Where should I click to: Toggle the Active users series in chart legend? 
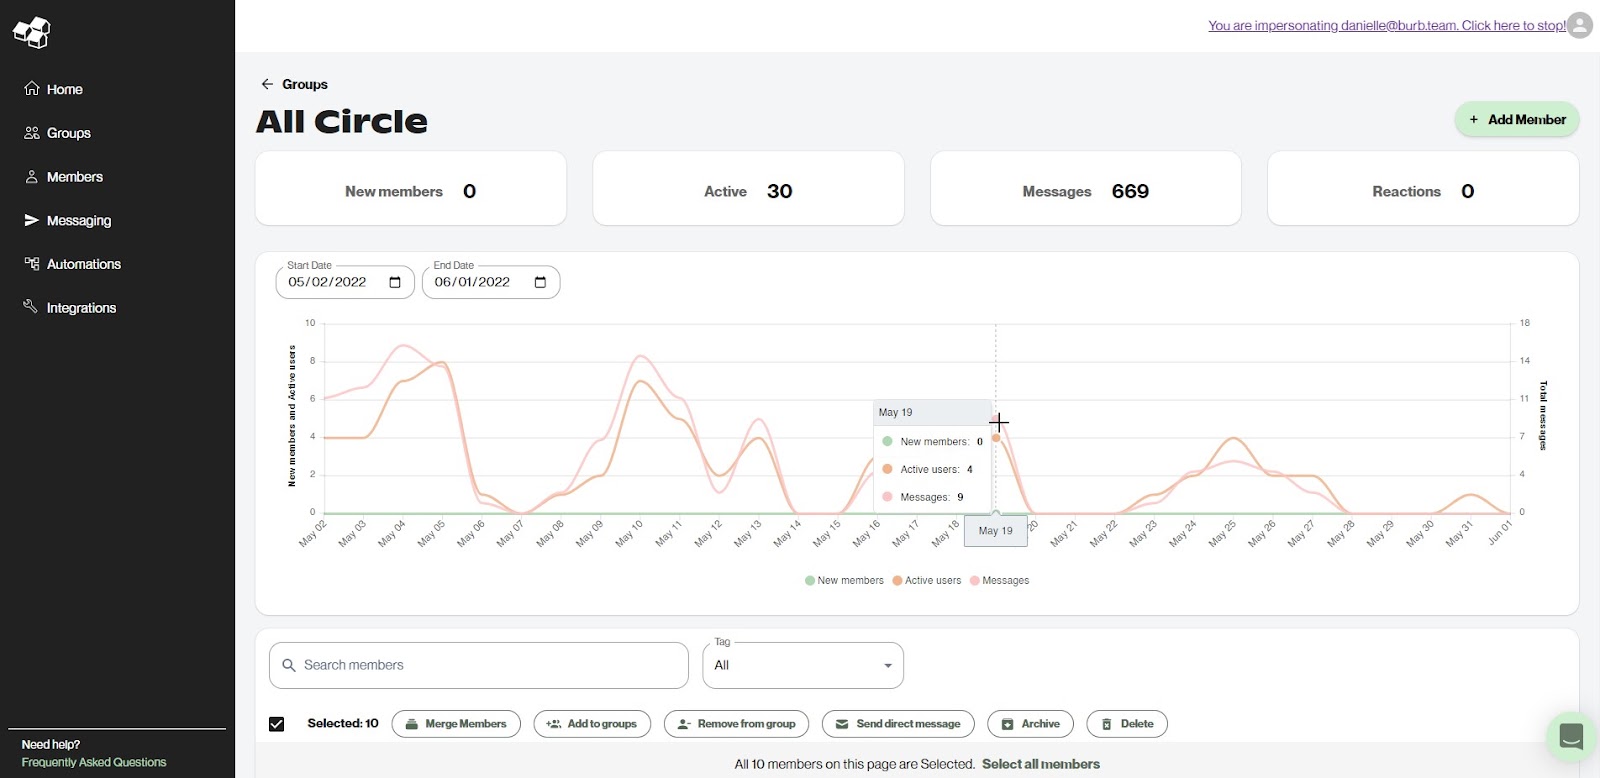(927, 580)
